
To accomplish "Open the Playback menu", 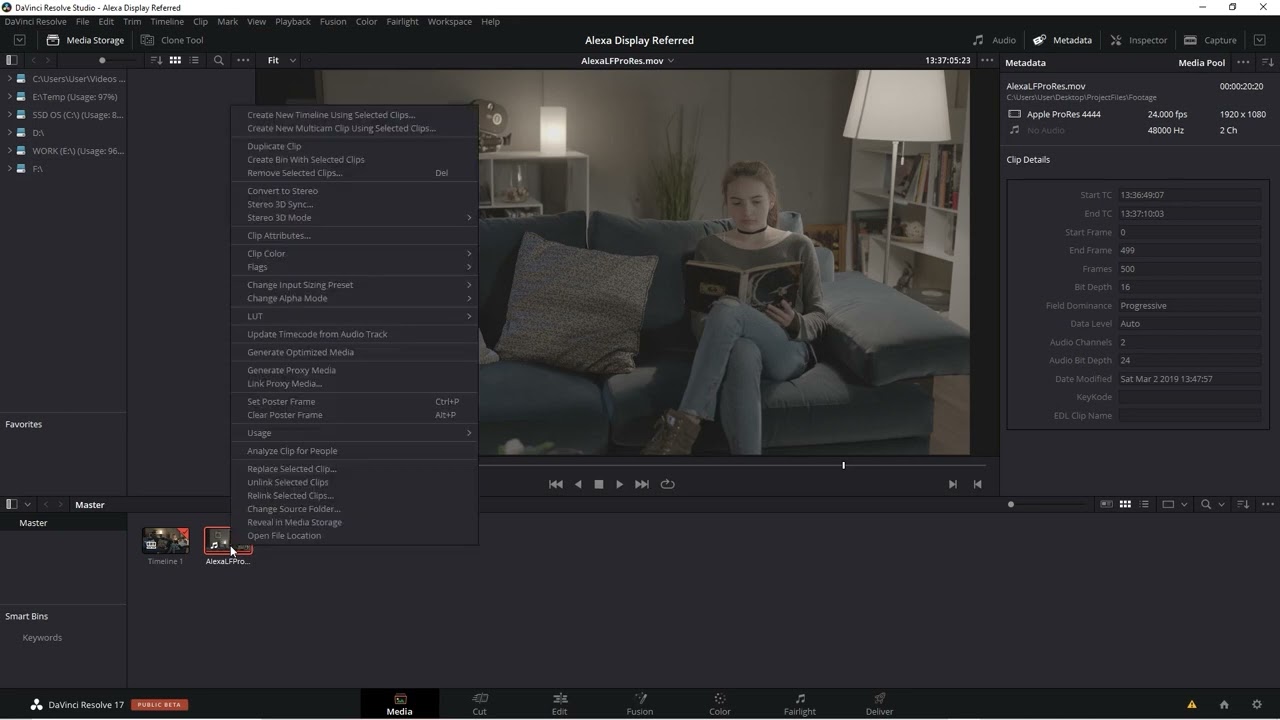I will pos(292,21).
